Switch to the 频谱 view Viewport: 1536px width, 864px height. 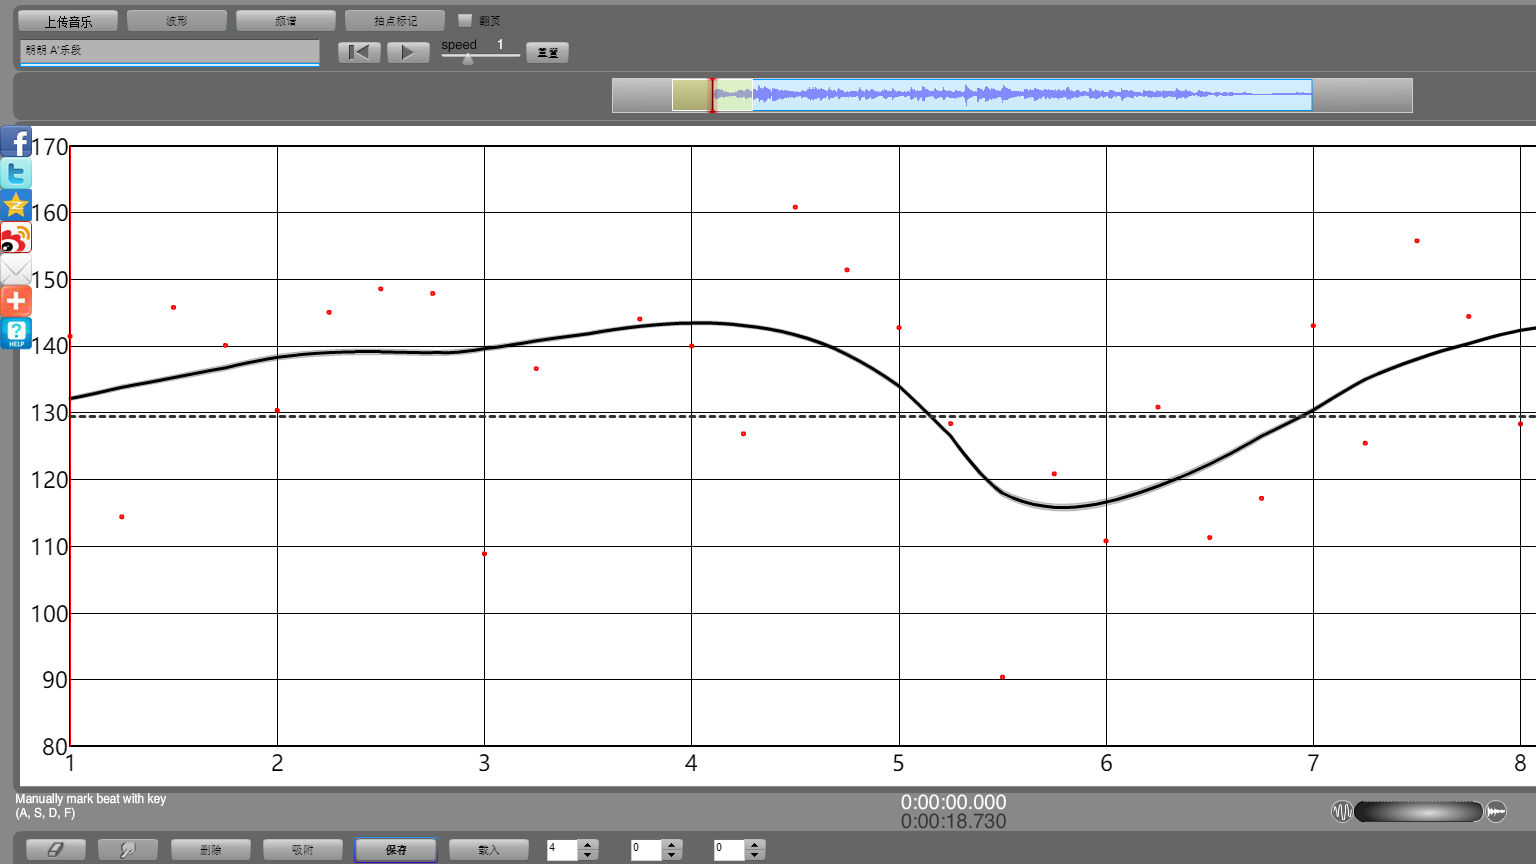pos(286,20)
